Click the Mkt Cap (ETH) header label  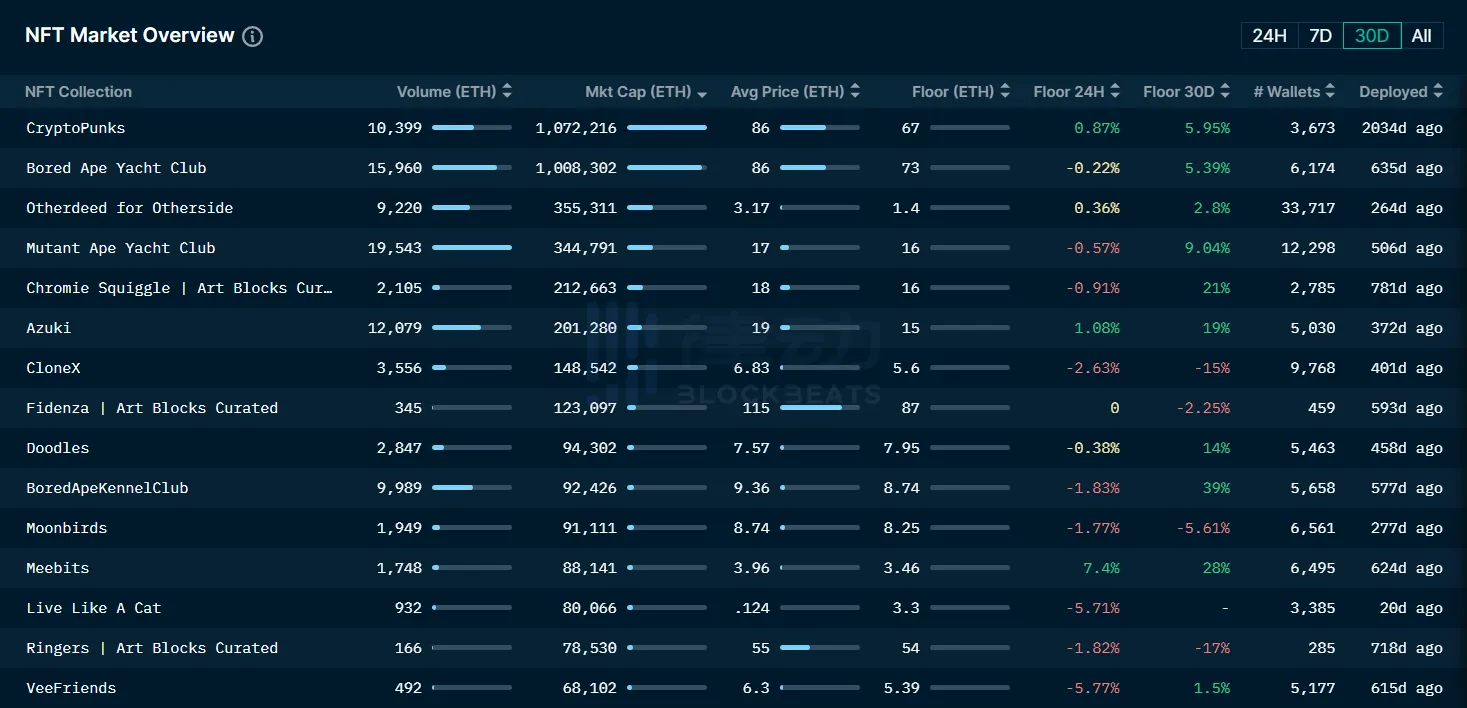click(x=638, y=92)
